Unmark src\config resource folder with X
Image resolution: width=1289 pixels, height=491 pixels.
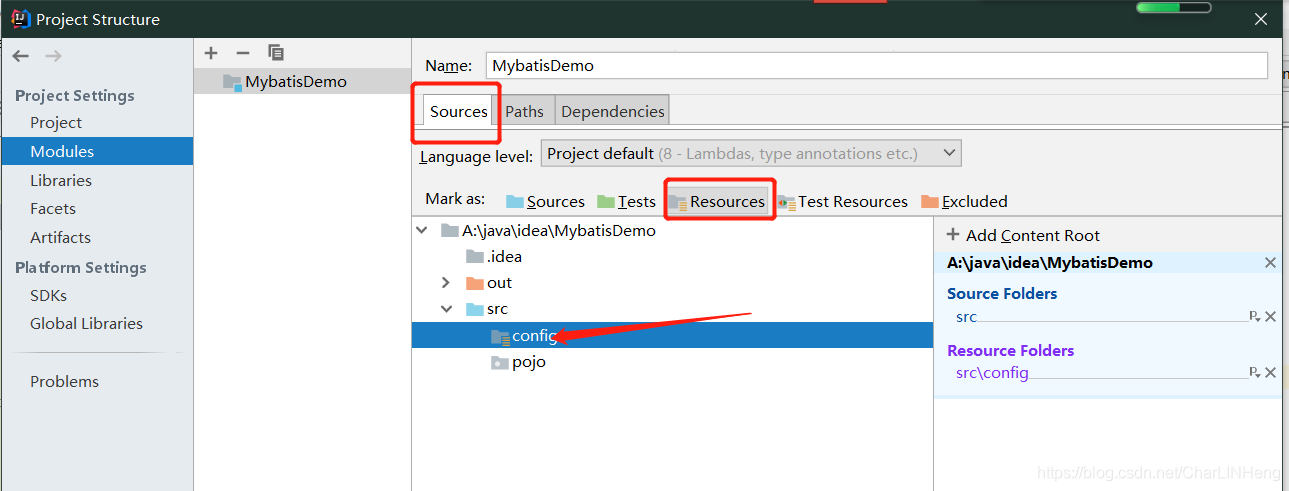click(x=1271, y=372)
